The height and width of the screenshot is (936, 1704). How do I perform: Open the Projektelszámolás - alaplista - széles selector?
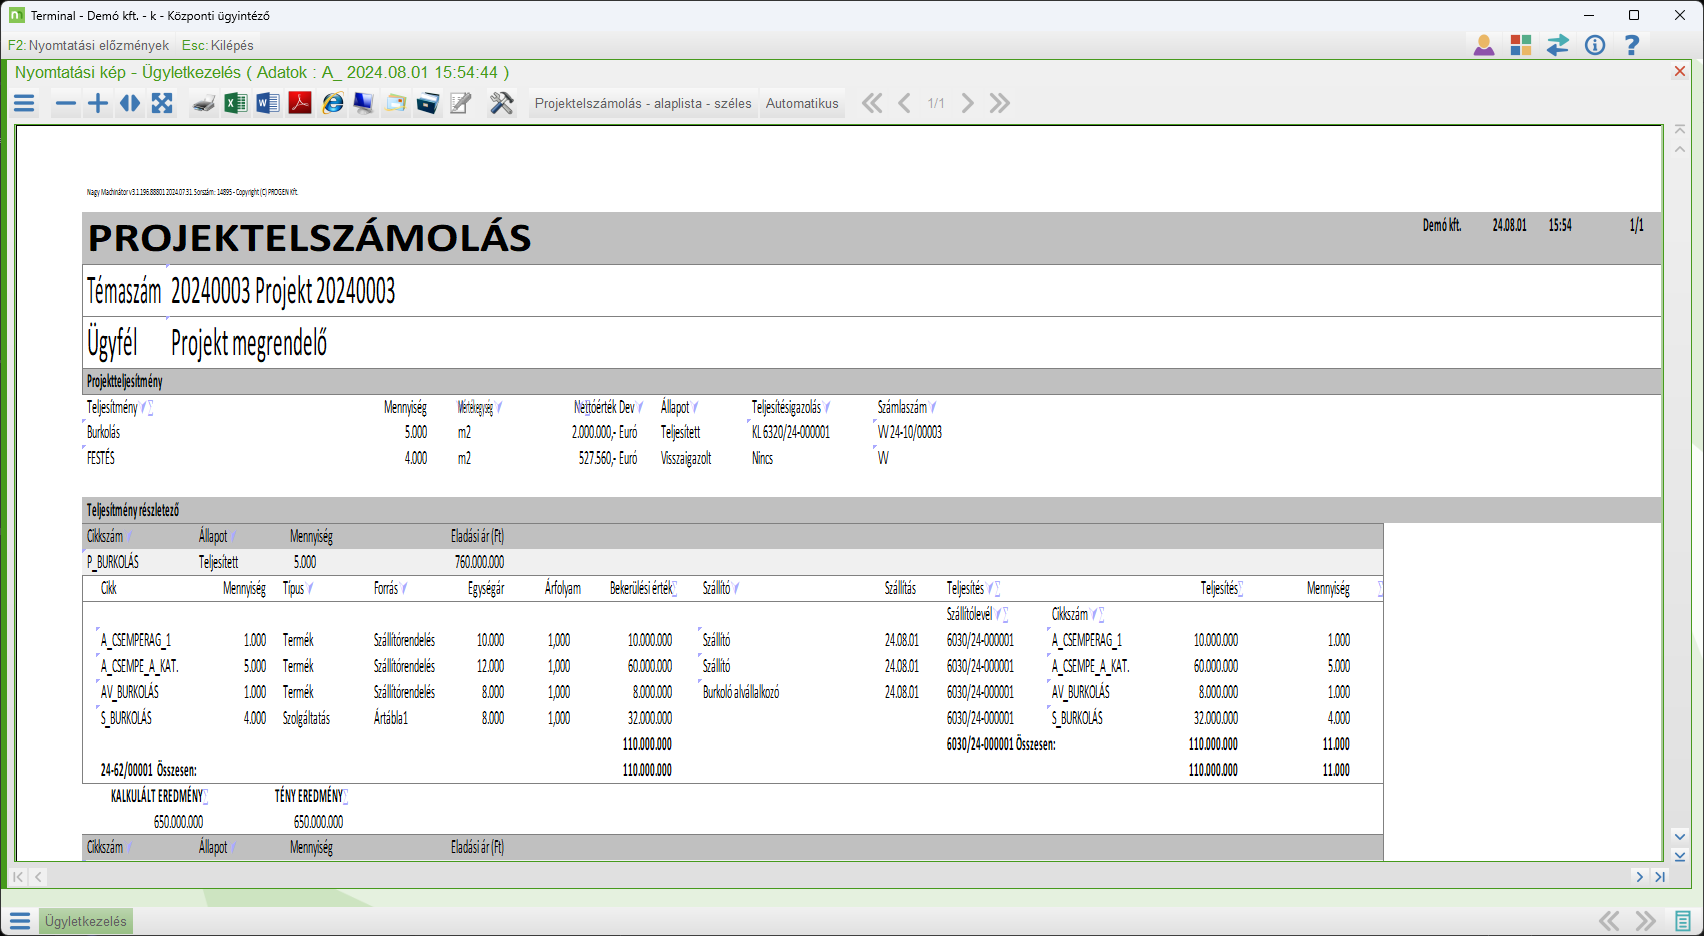coord(643,103)
